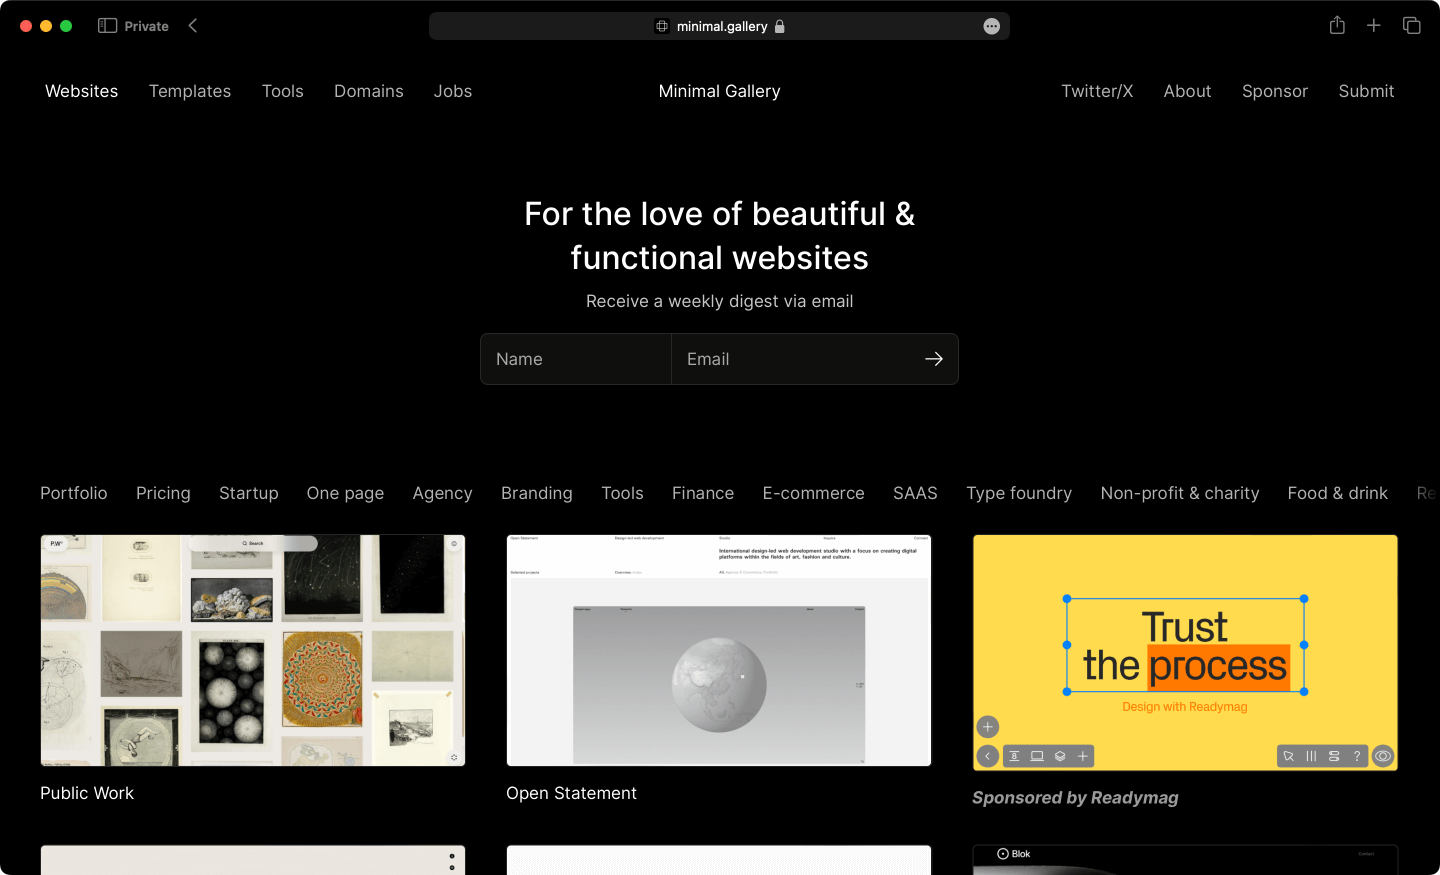
Task: Go back with the browser back arrow
Action: pos(193,26)
